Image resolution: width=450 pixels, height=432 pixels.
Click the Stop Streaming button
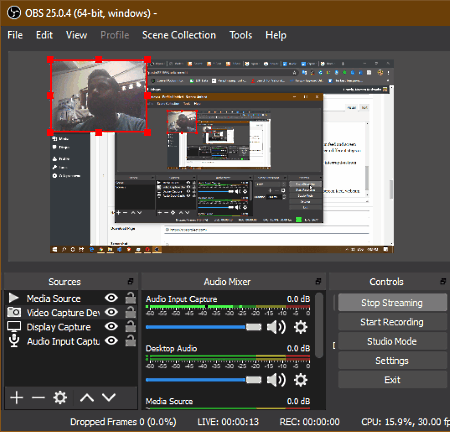(392, 303)
